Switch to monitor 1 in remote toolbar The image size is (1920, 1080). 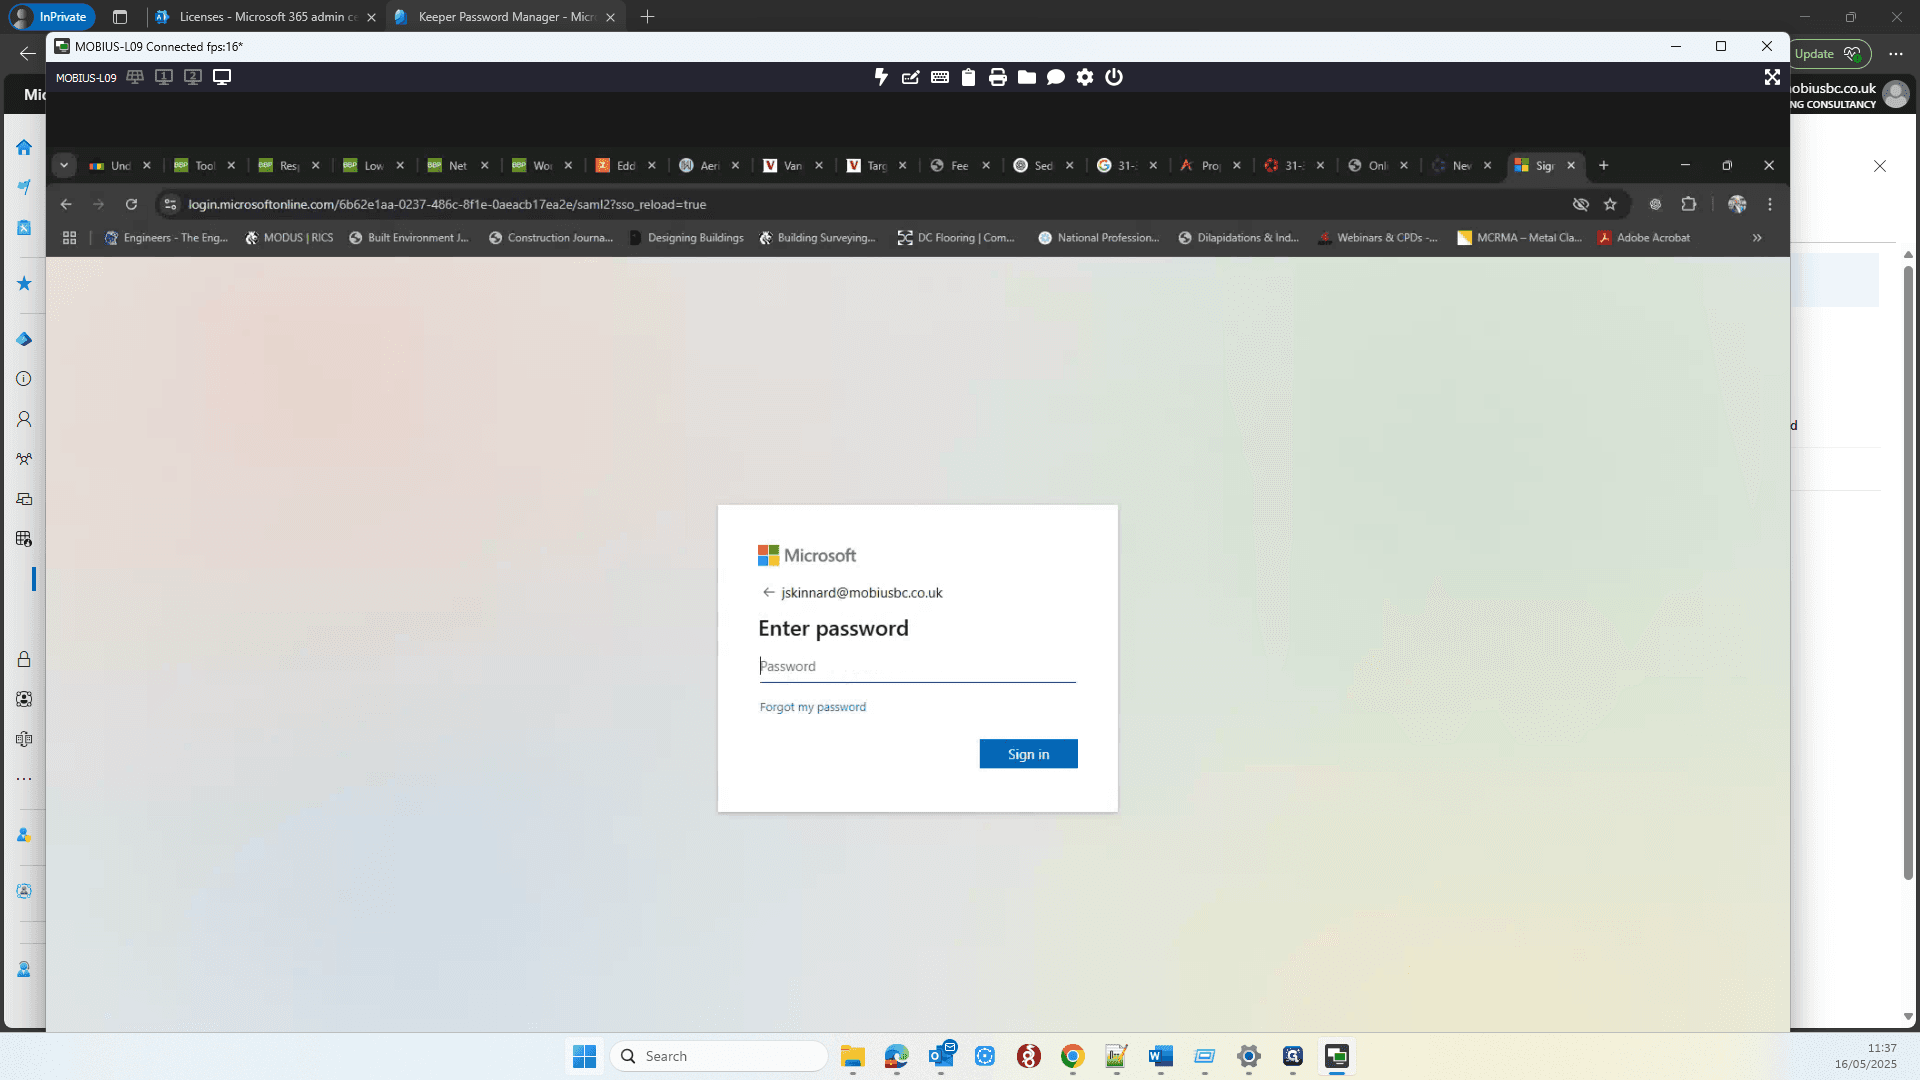(164, 77)
